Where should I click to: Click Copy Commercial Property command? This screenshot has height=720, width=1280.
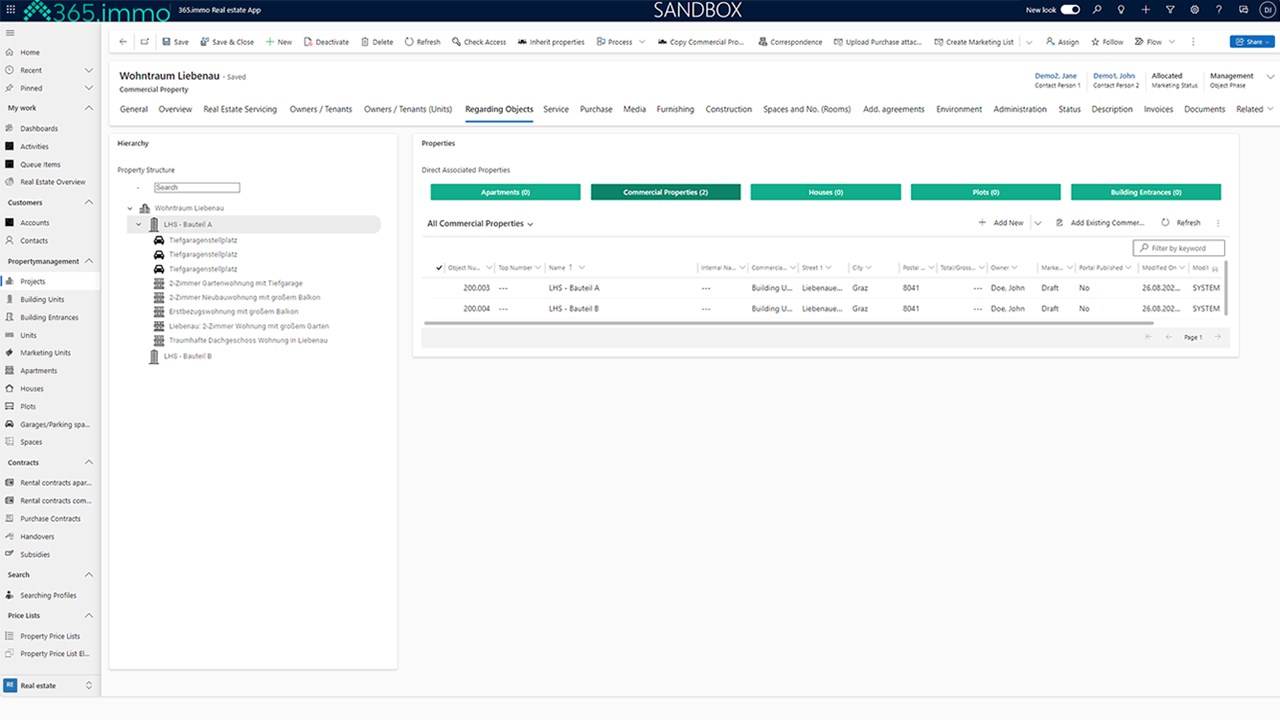(701, 42)
